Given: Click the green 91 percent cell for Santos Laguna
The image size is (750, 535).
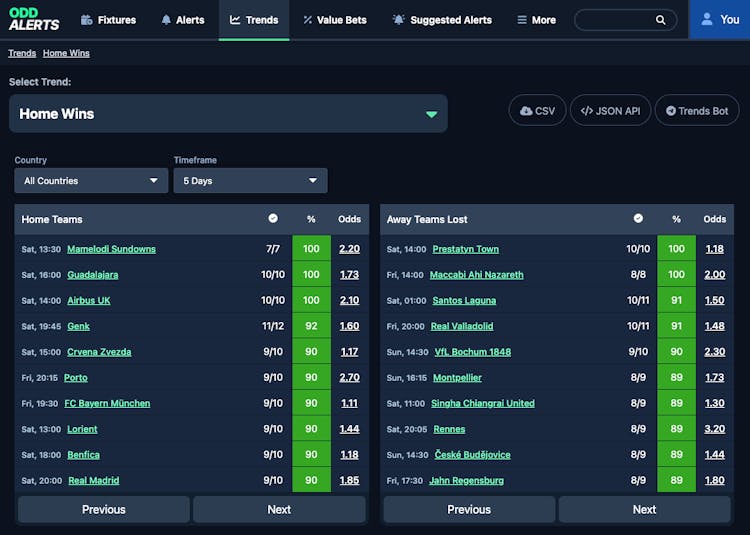Looking at the screenshot, I should 676,300.
